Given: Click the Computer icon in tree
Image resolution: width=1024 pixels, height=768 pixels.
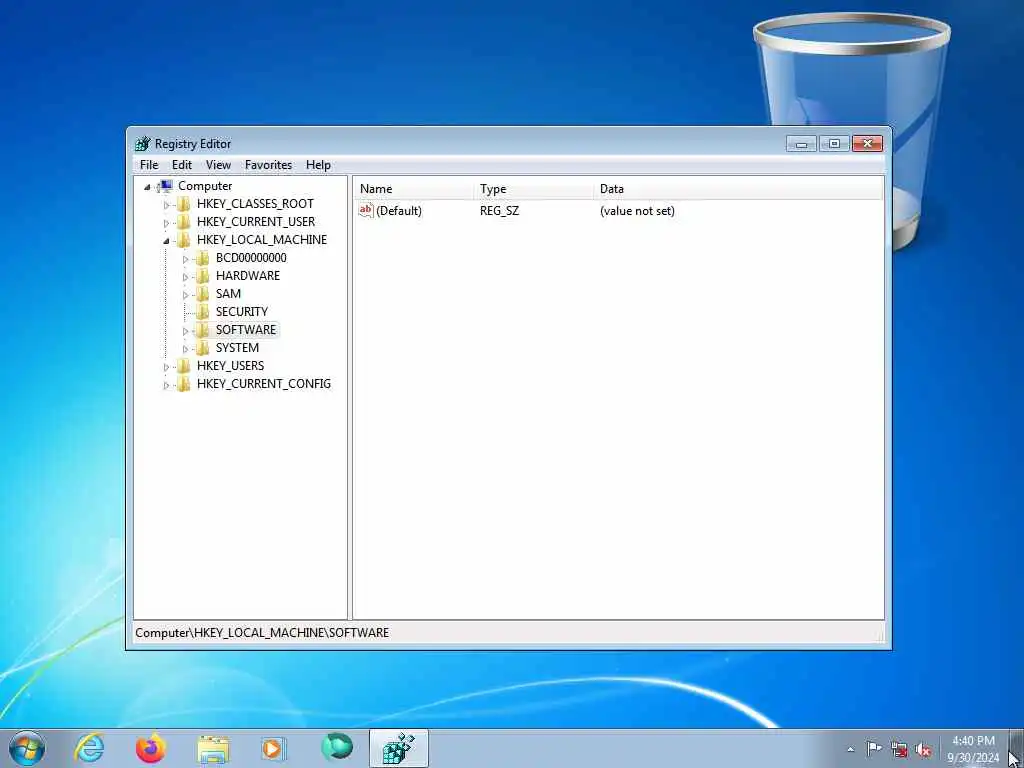Looking at the screenshot, I should (165, 186).
